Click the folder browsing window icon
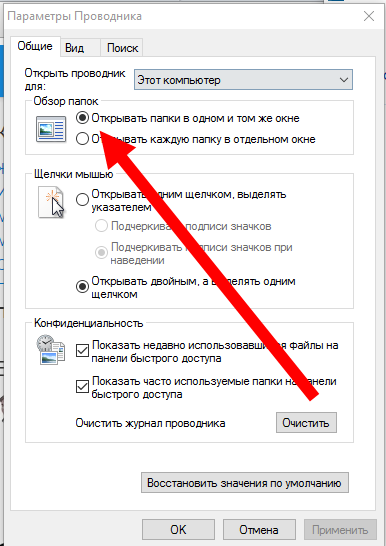The height and width of the screenshot is (546, 386). [51, 130]
